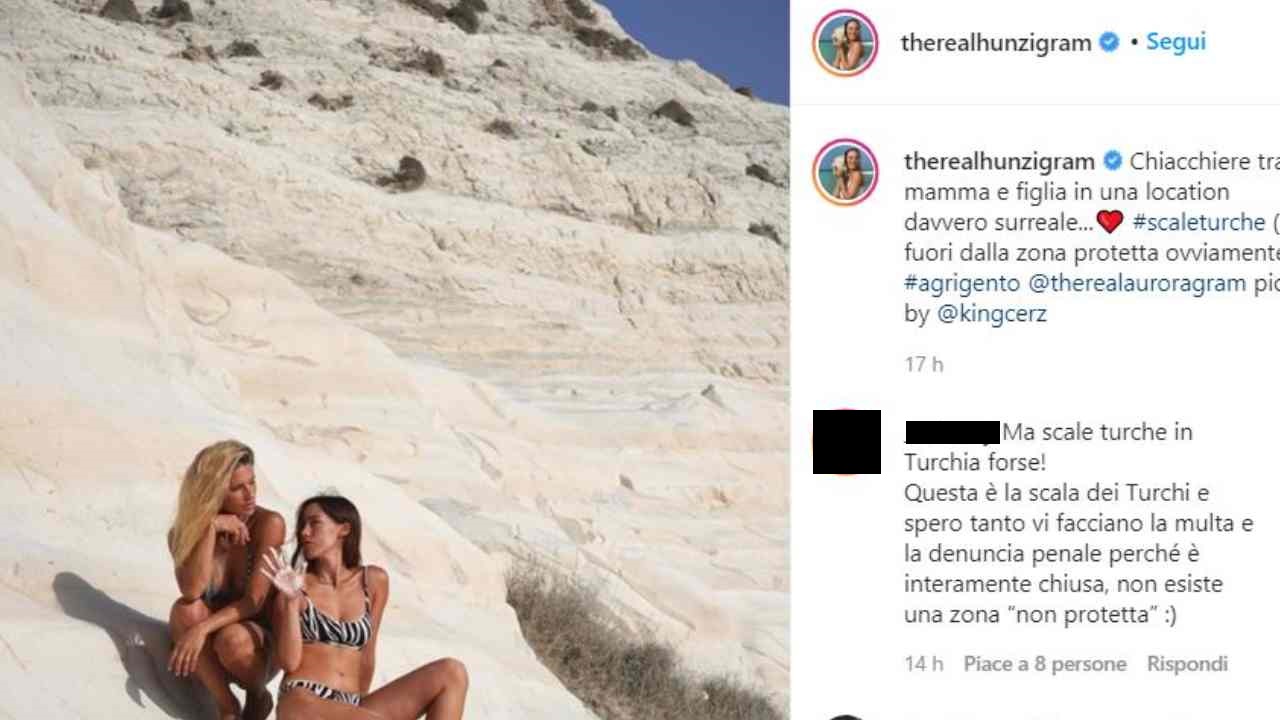The width and height of the screenshot is (1280, 720).
Task: Click the red heart emoji in the caption
Action: (x=1110, y=222)
